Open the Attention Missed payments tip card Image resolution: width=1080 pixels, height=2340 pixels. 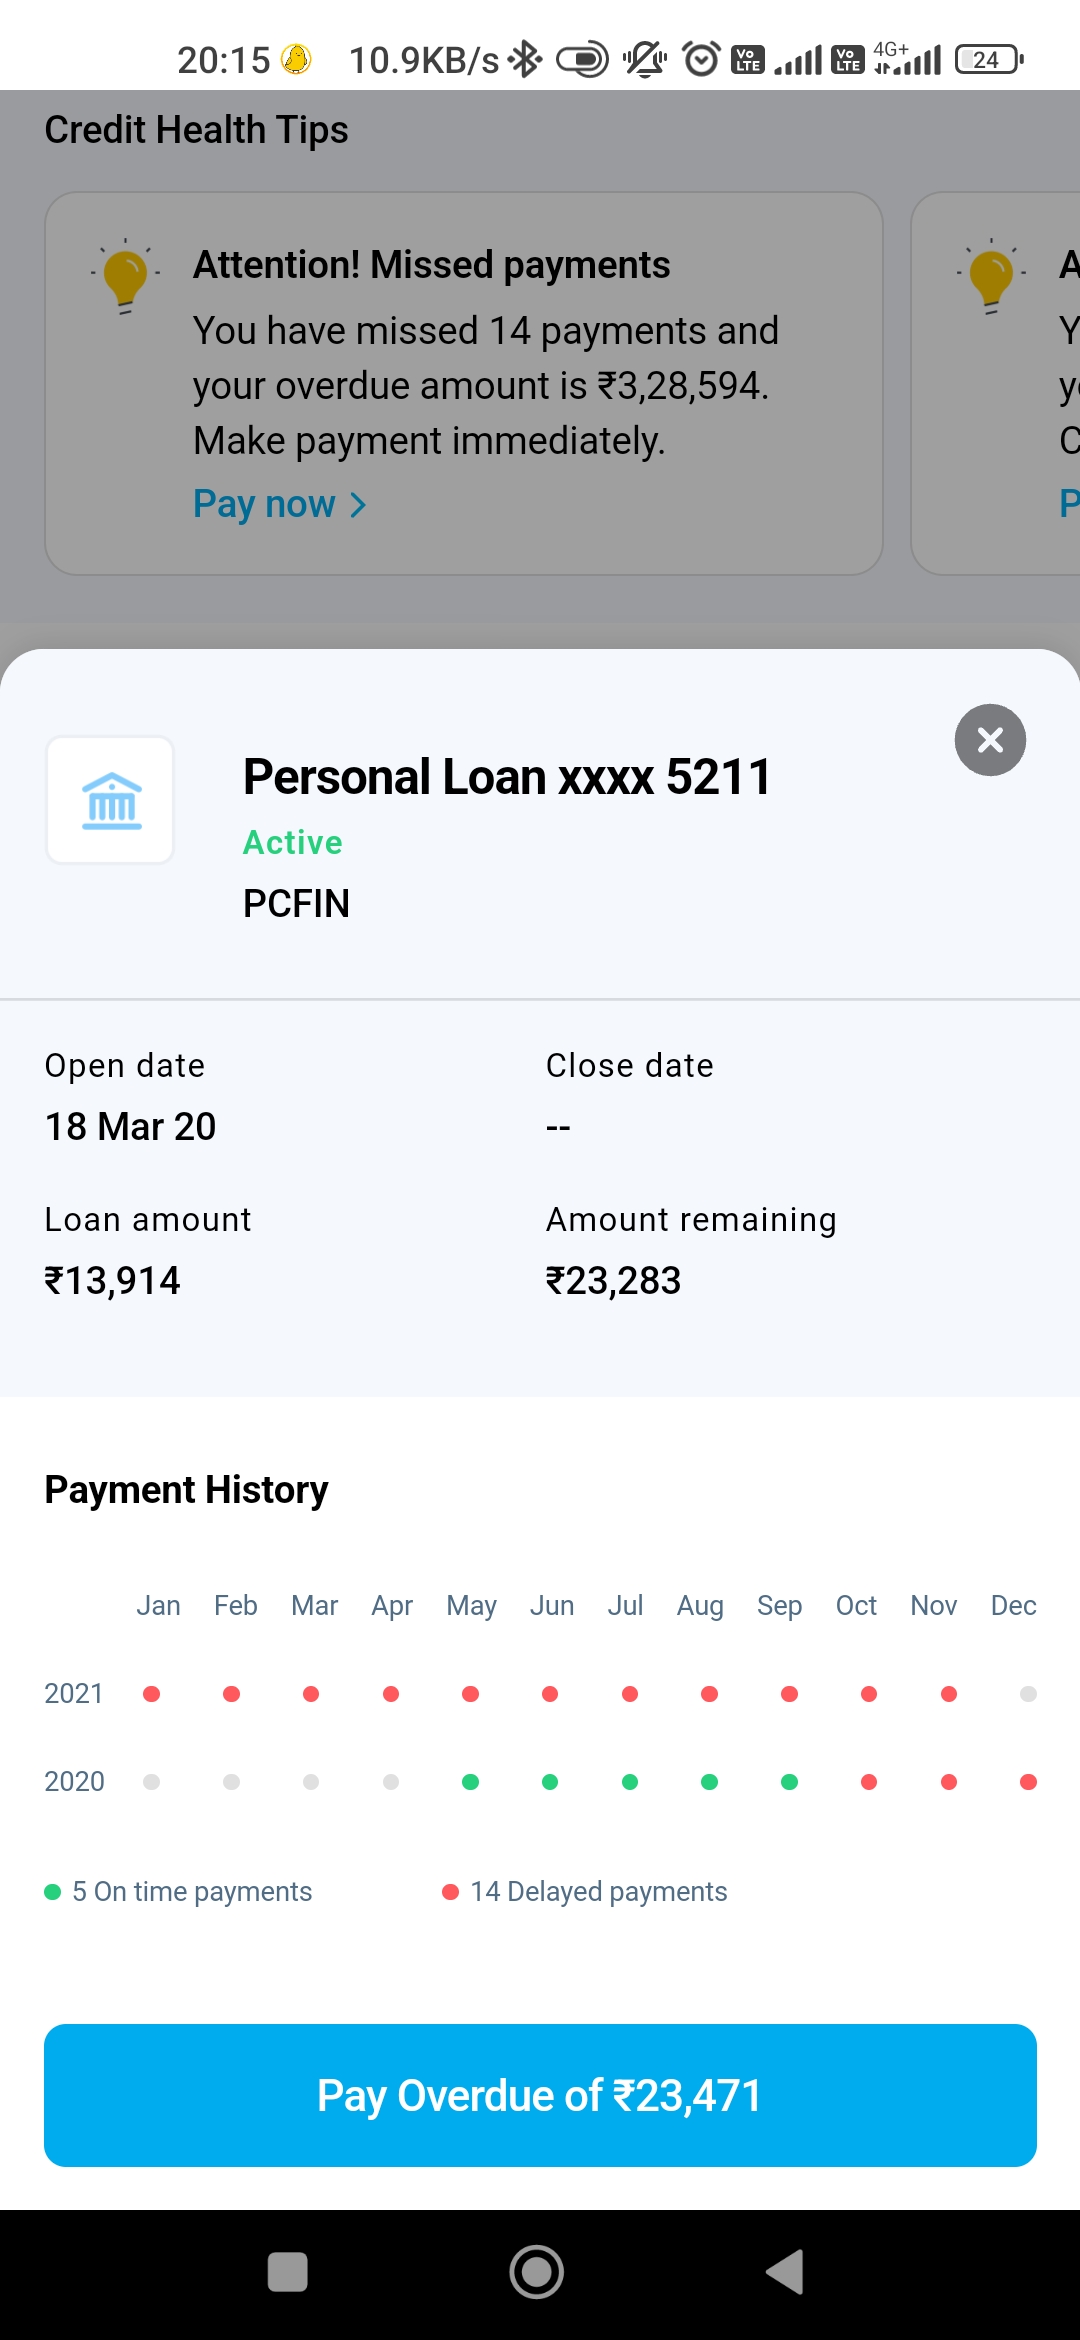tap(464, 383)
